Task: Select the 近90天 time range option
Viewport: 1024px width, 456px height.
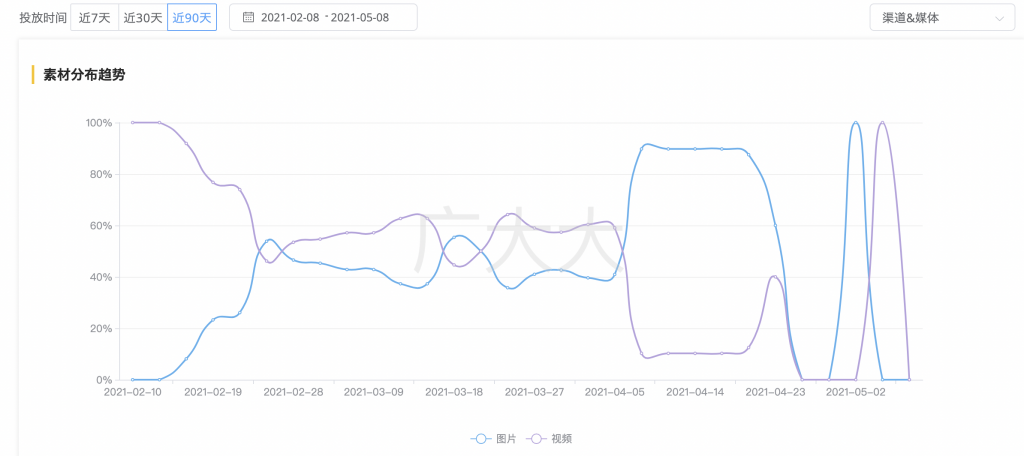Action: [192, 18]
